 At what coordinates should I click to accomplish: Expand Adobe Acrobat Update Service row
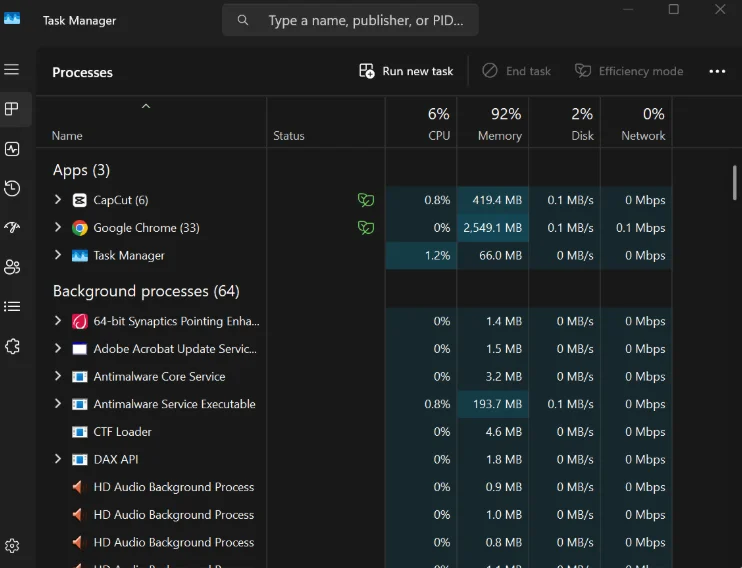[x=58, y=348]
